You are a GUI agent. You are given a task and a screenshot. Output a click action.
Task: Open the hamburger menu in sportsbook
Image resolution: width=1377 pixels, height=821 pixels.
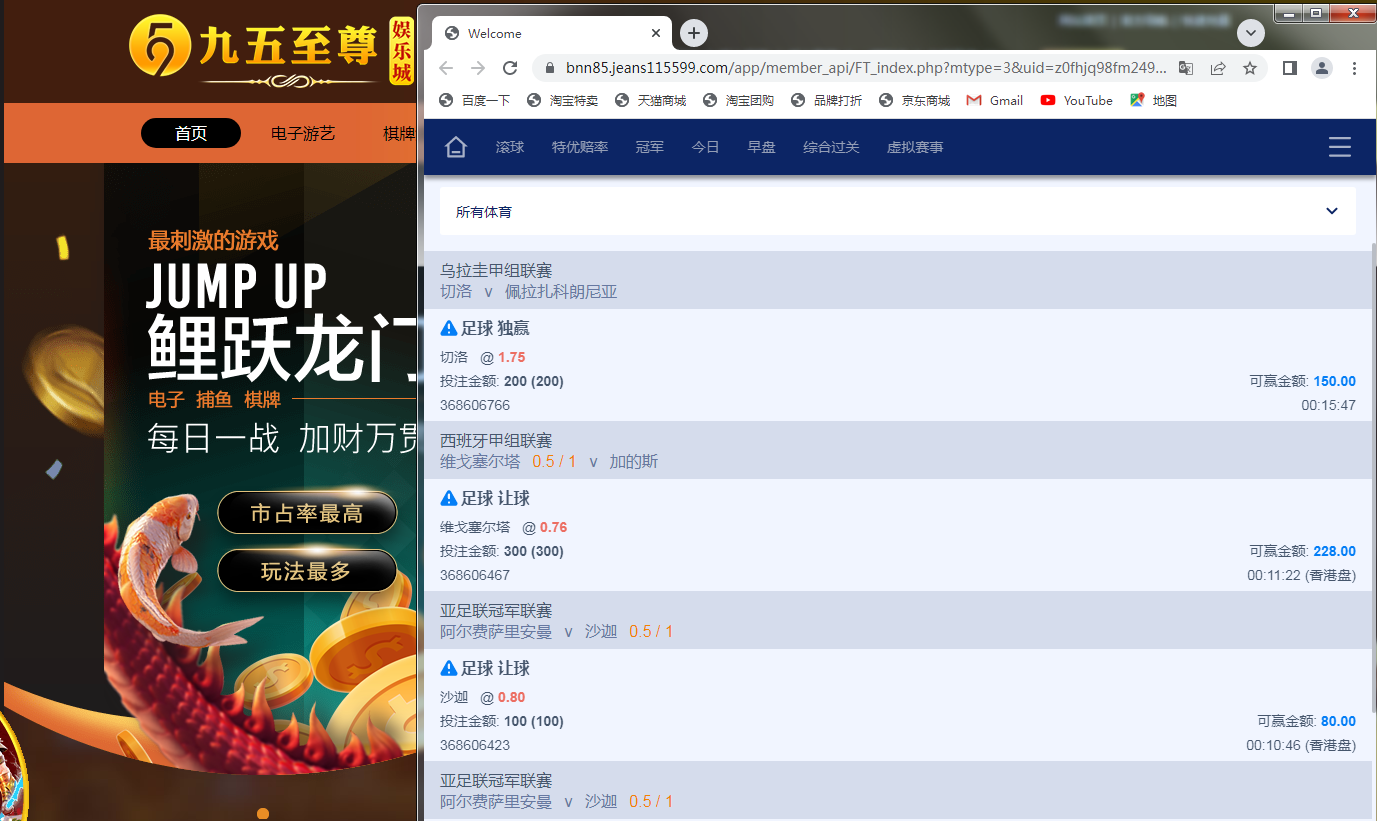tap(1340, 147)
